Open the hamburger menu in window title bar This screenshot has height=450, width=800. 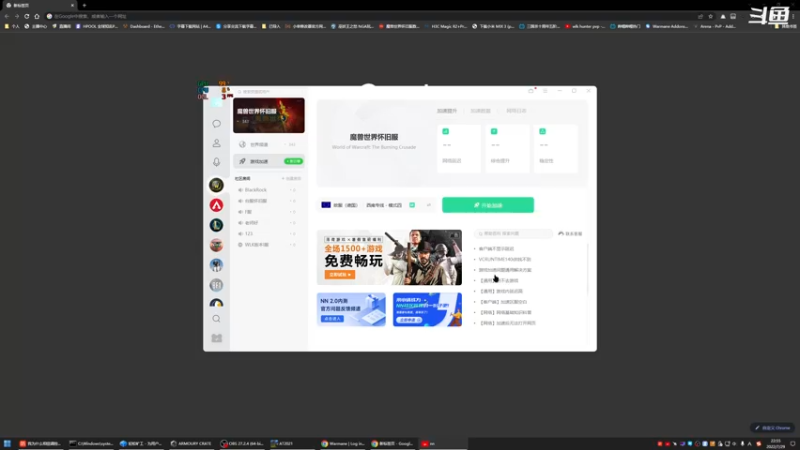tap(545, 91)
